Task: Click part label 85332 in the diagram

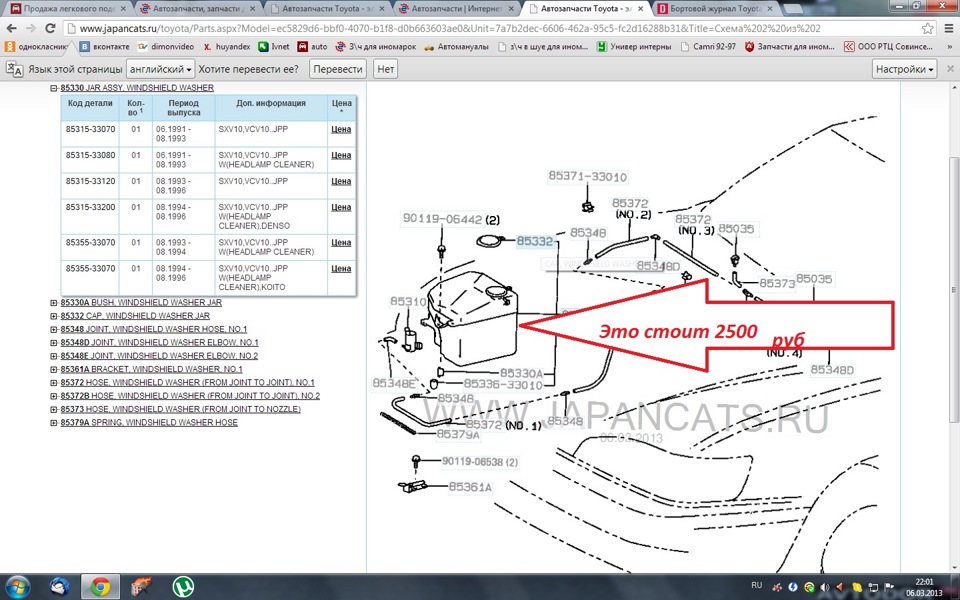Action: (534, 241)
